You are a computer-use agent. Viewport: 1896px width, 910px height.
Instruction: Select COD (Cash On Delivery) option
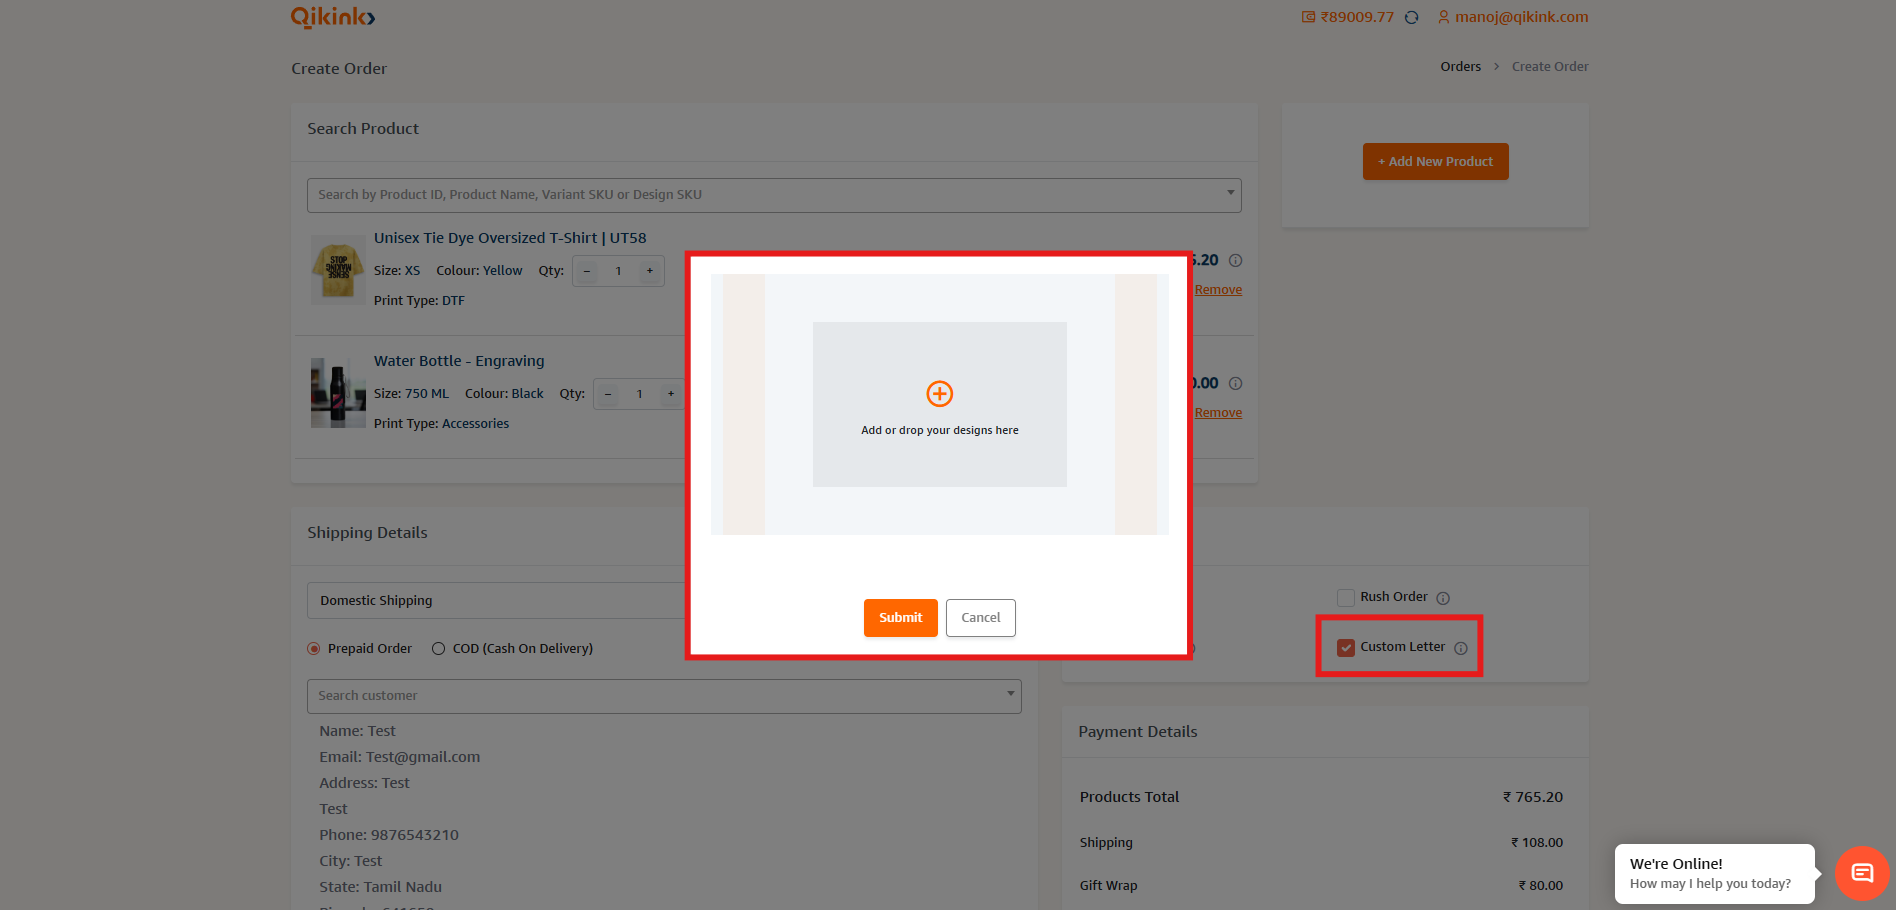pyautogui.click(x=438, y=649)
